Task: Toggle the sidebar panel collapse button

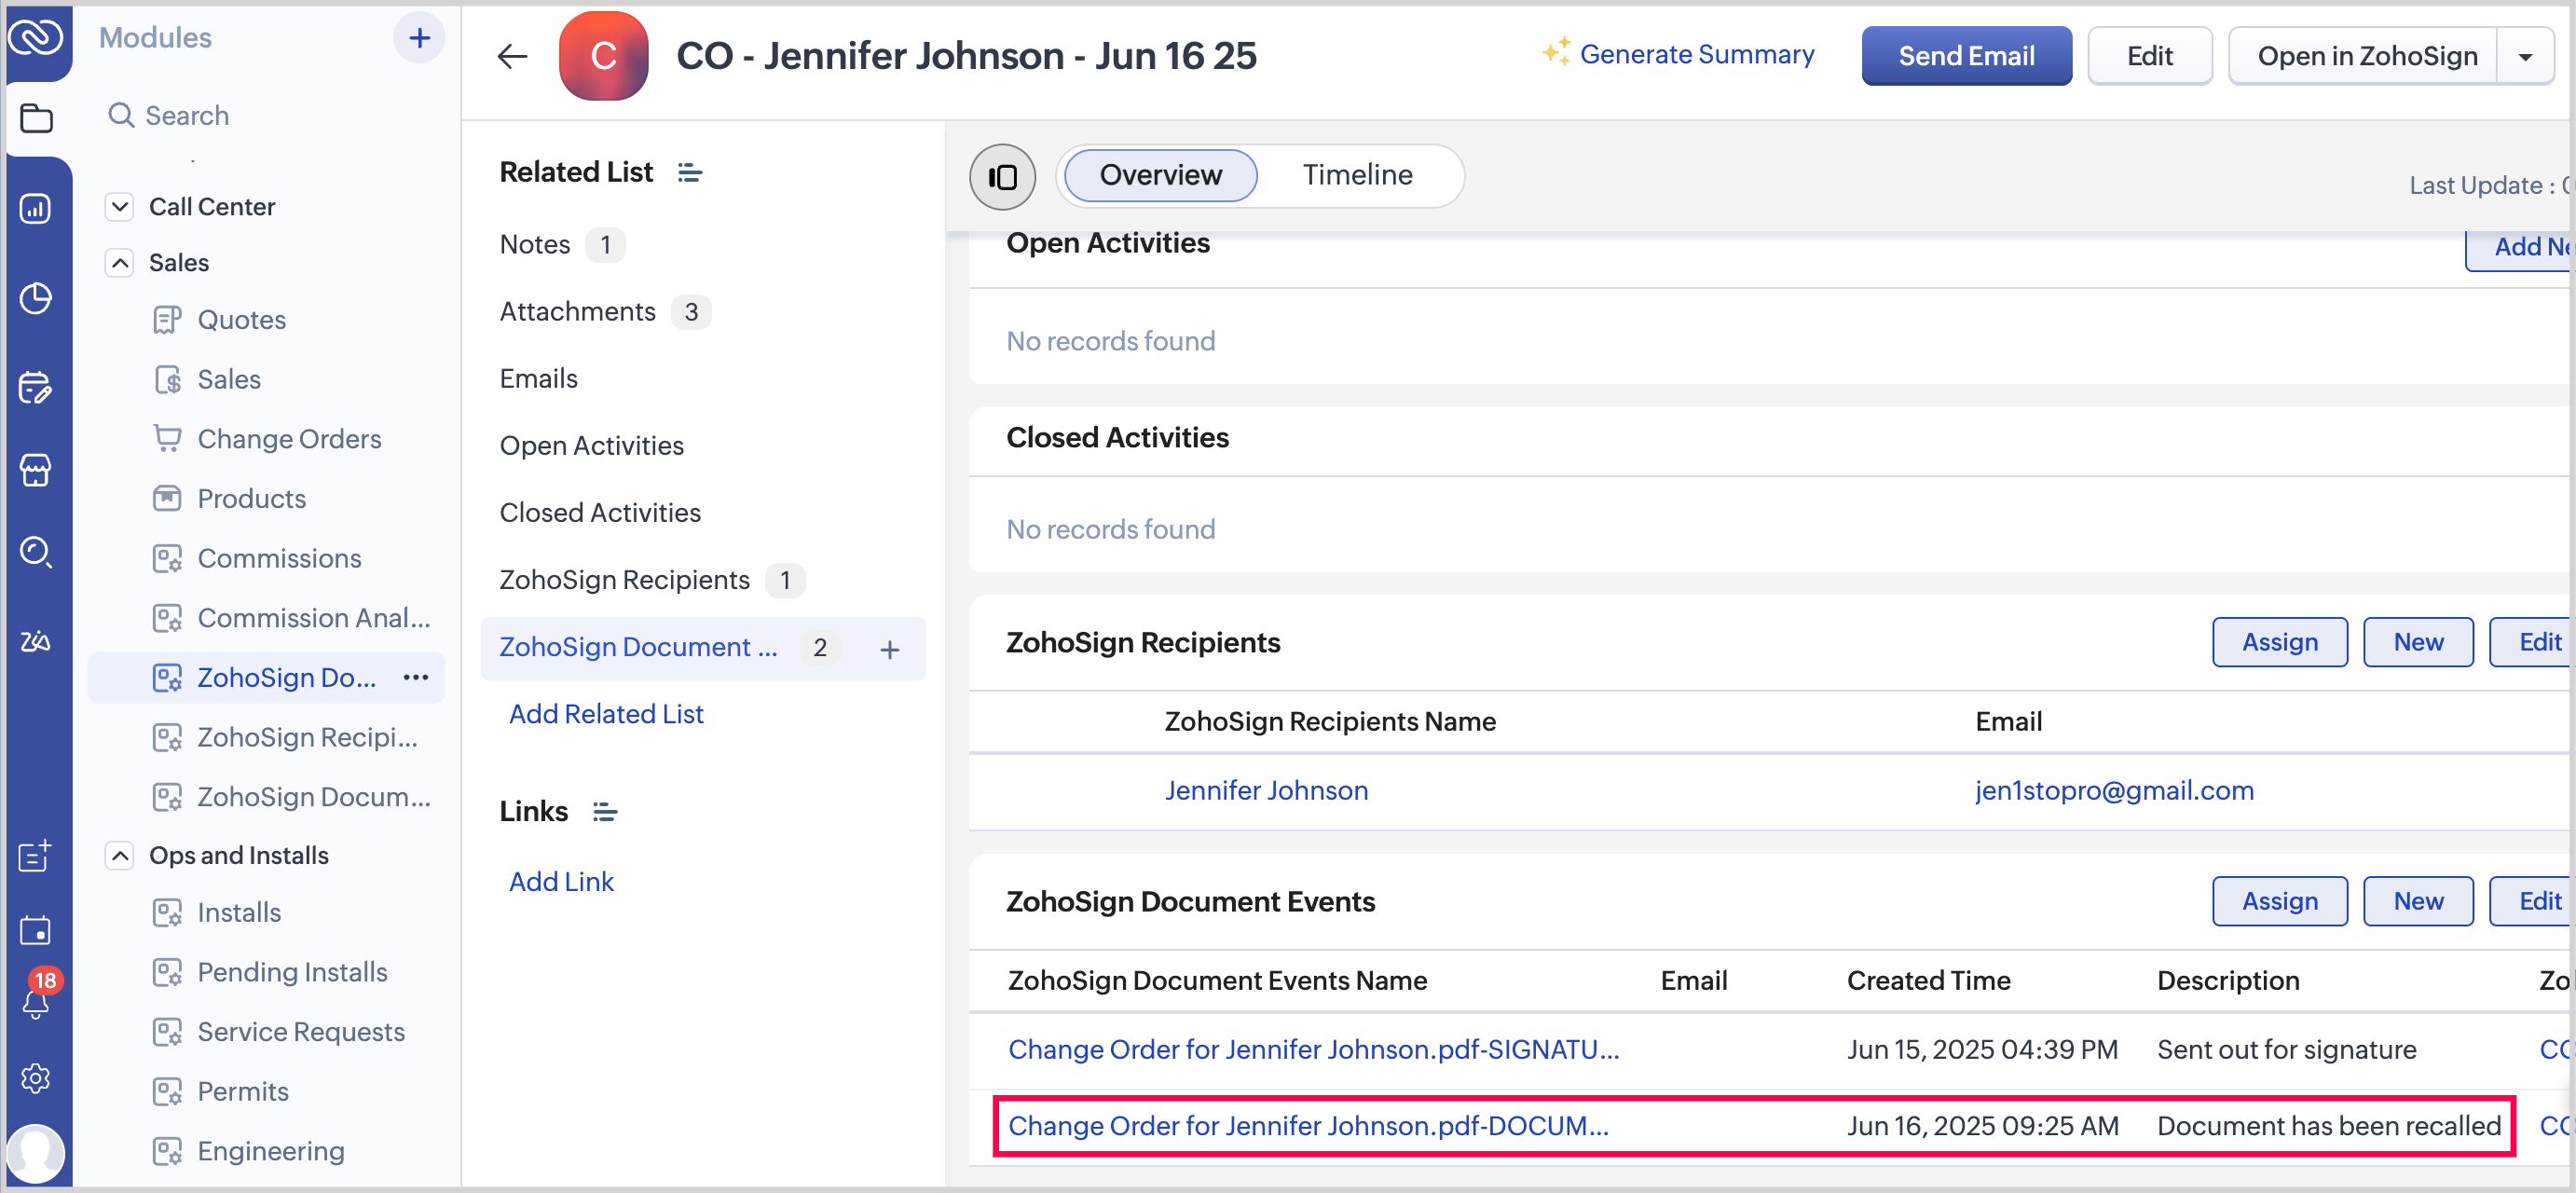Action: tap(1001, 177)
